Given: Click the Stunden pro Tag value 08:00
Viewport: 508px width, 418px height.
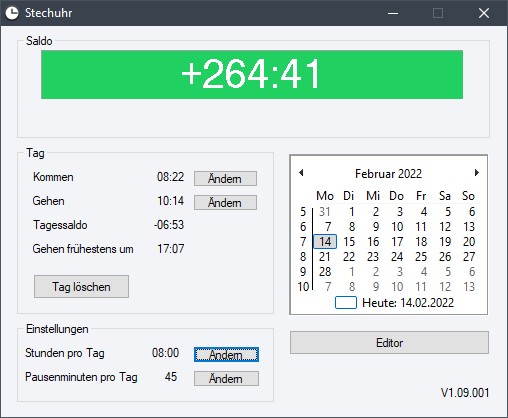Looking at the screenshot, I should click(x=165, y=353).
